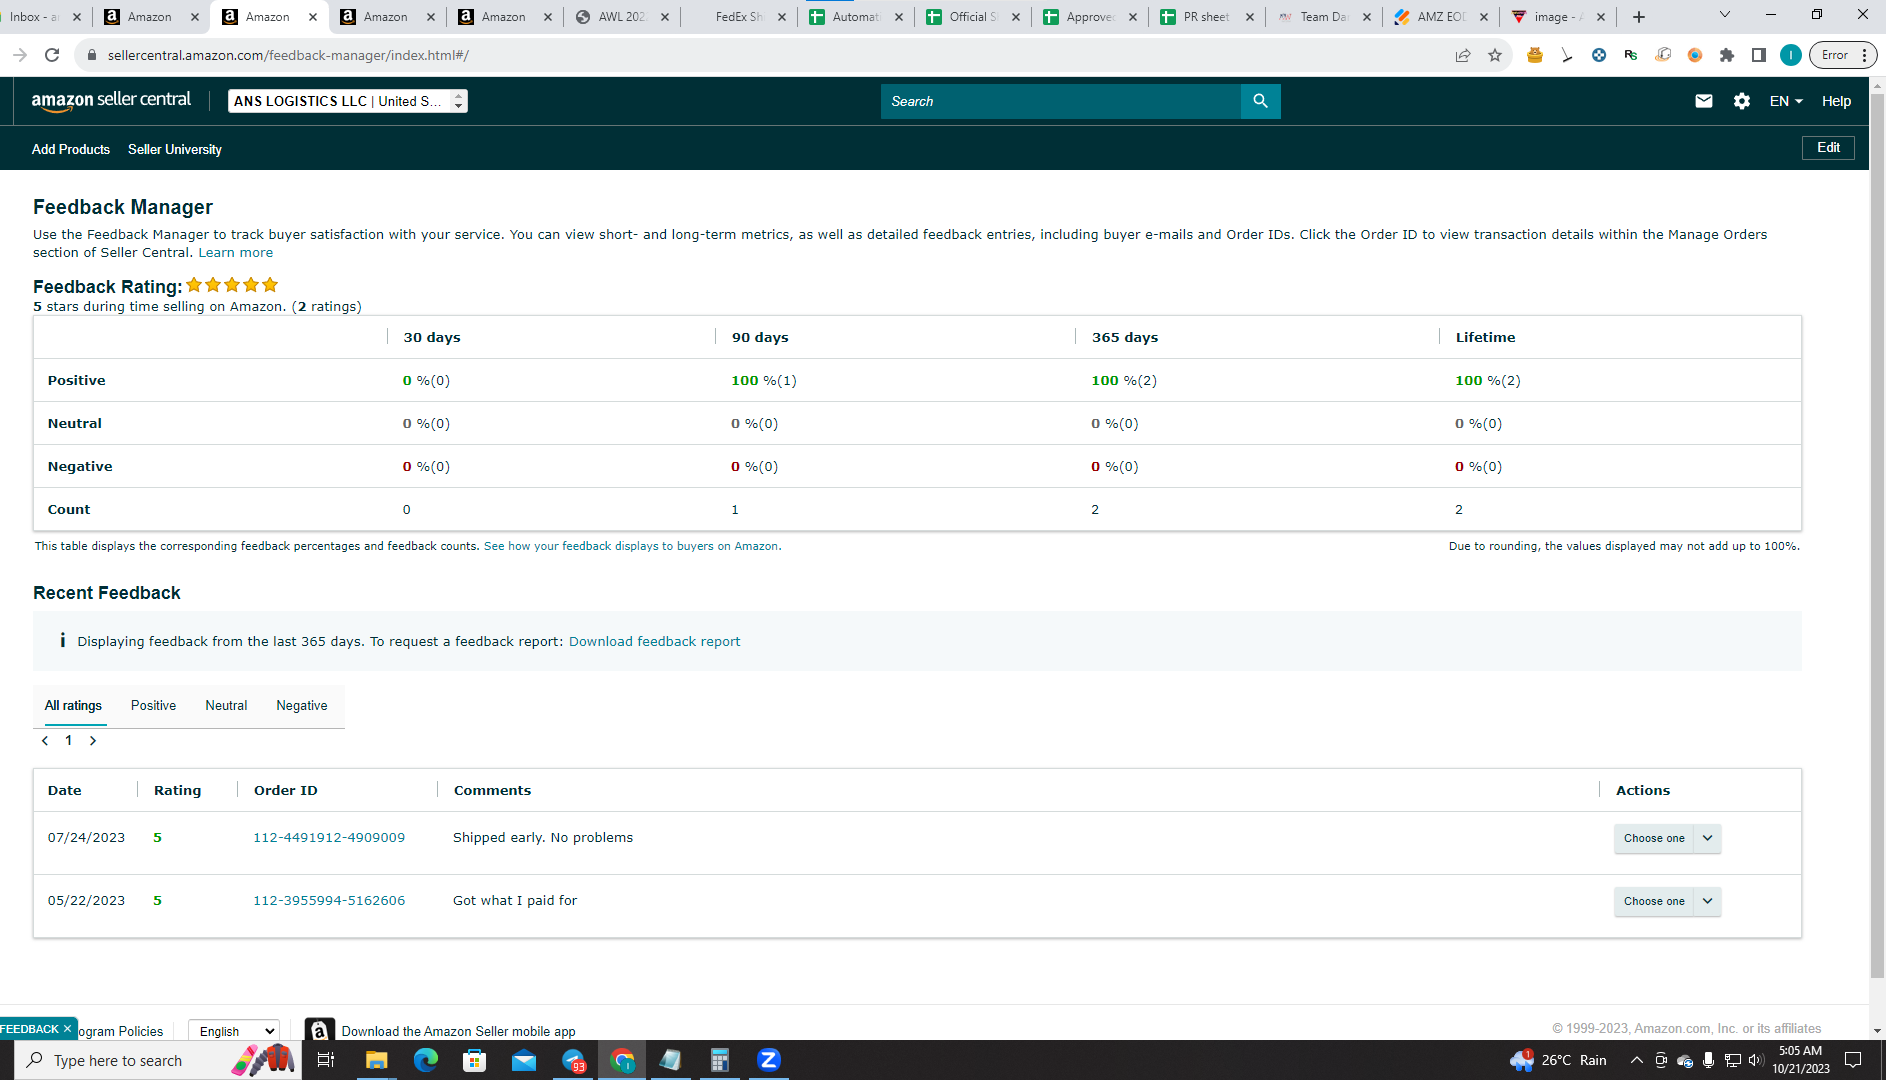Open the Chrome extensions puzzle icon
This screenshot has width=1886, height=1080.
click(x=1727, y=55)
